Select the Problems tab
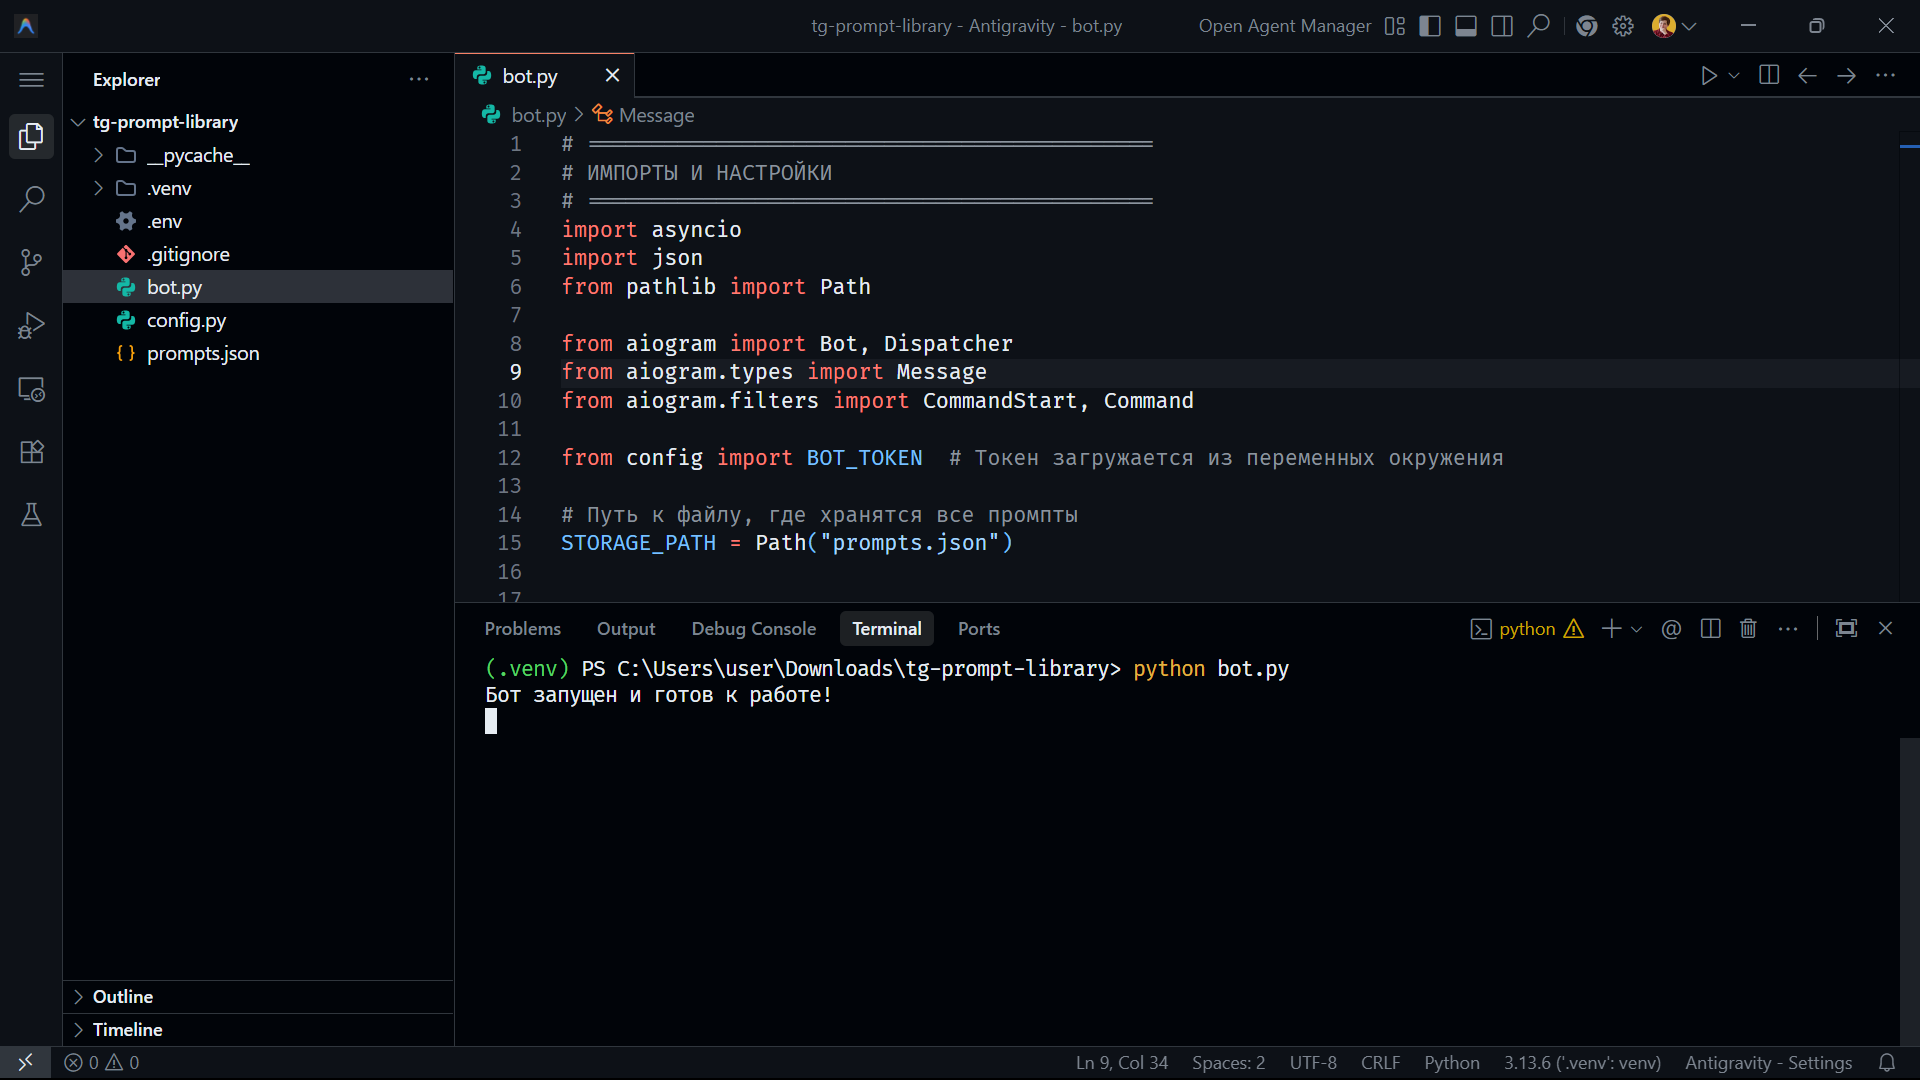The width and height of the screenshot is (1920, 1080). [x=522, y=628]
